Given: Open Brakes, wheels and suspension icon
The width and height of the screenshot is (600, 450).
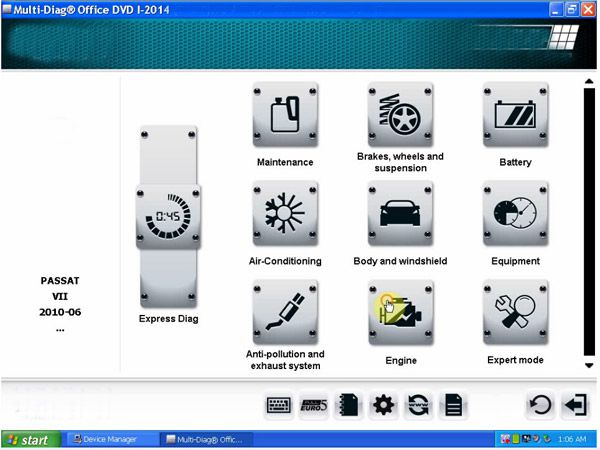Looking at the screenshot, I should click(x=400, y=114).
